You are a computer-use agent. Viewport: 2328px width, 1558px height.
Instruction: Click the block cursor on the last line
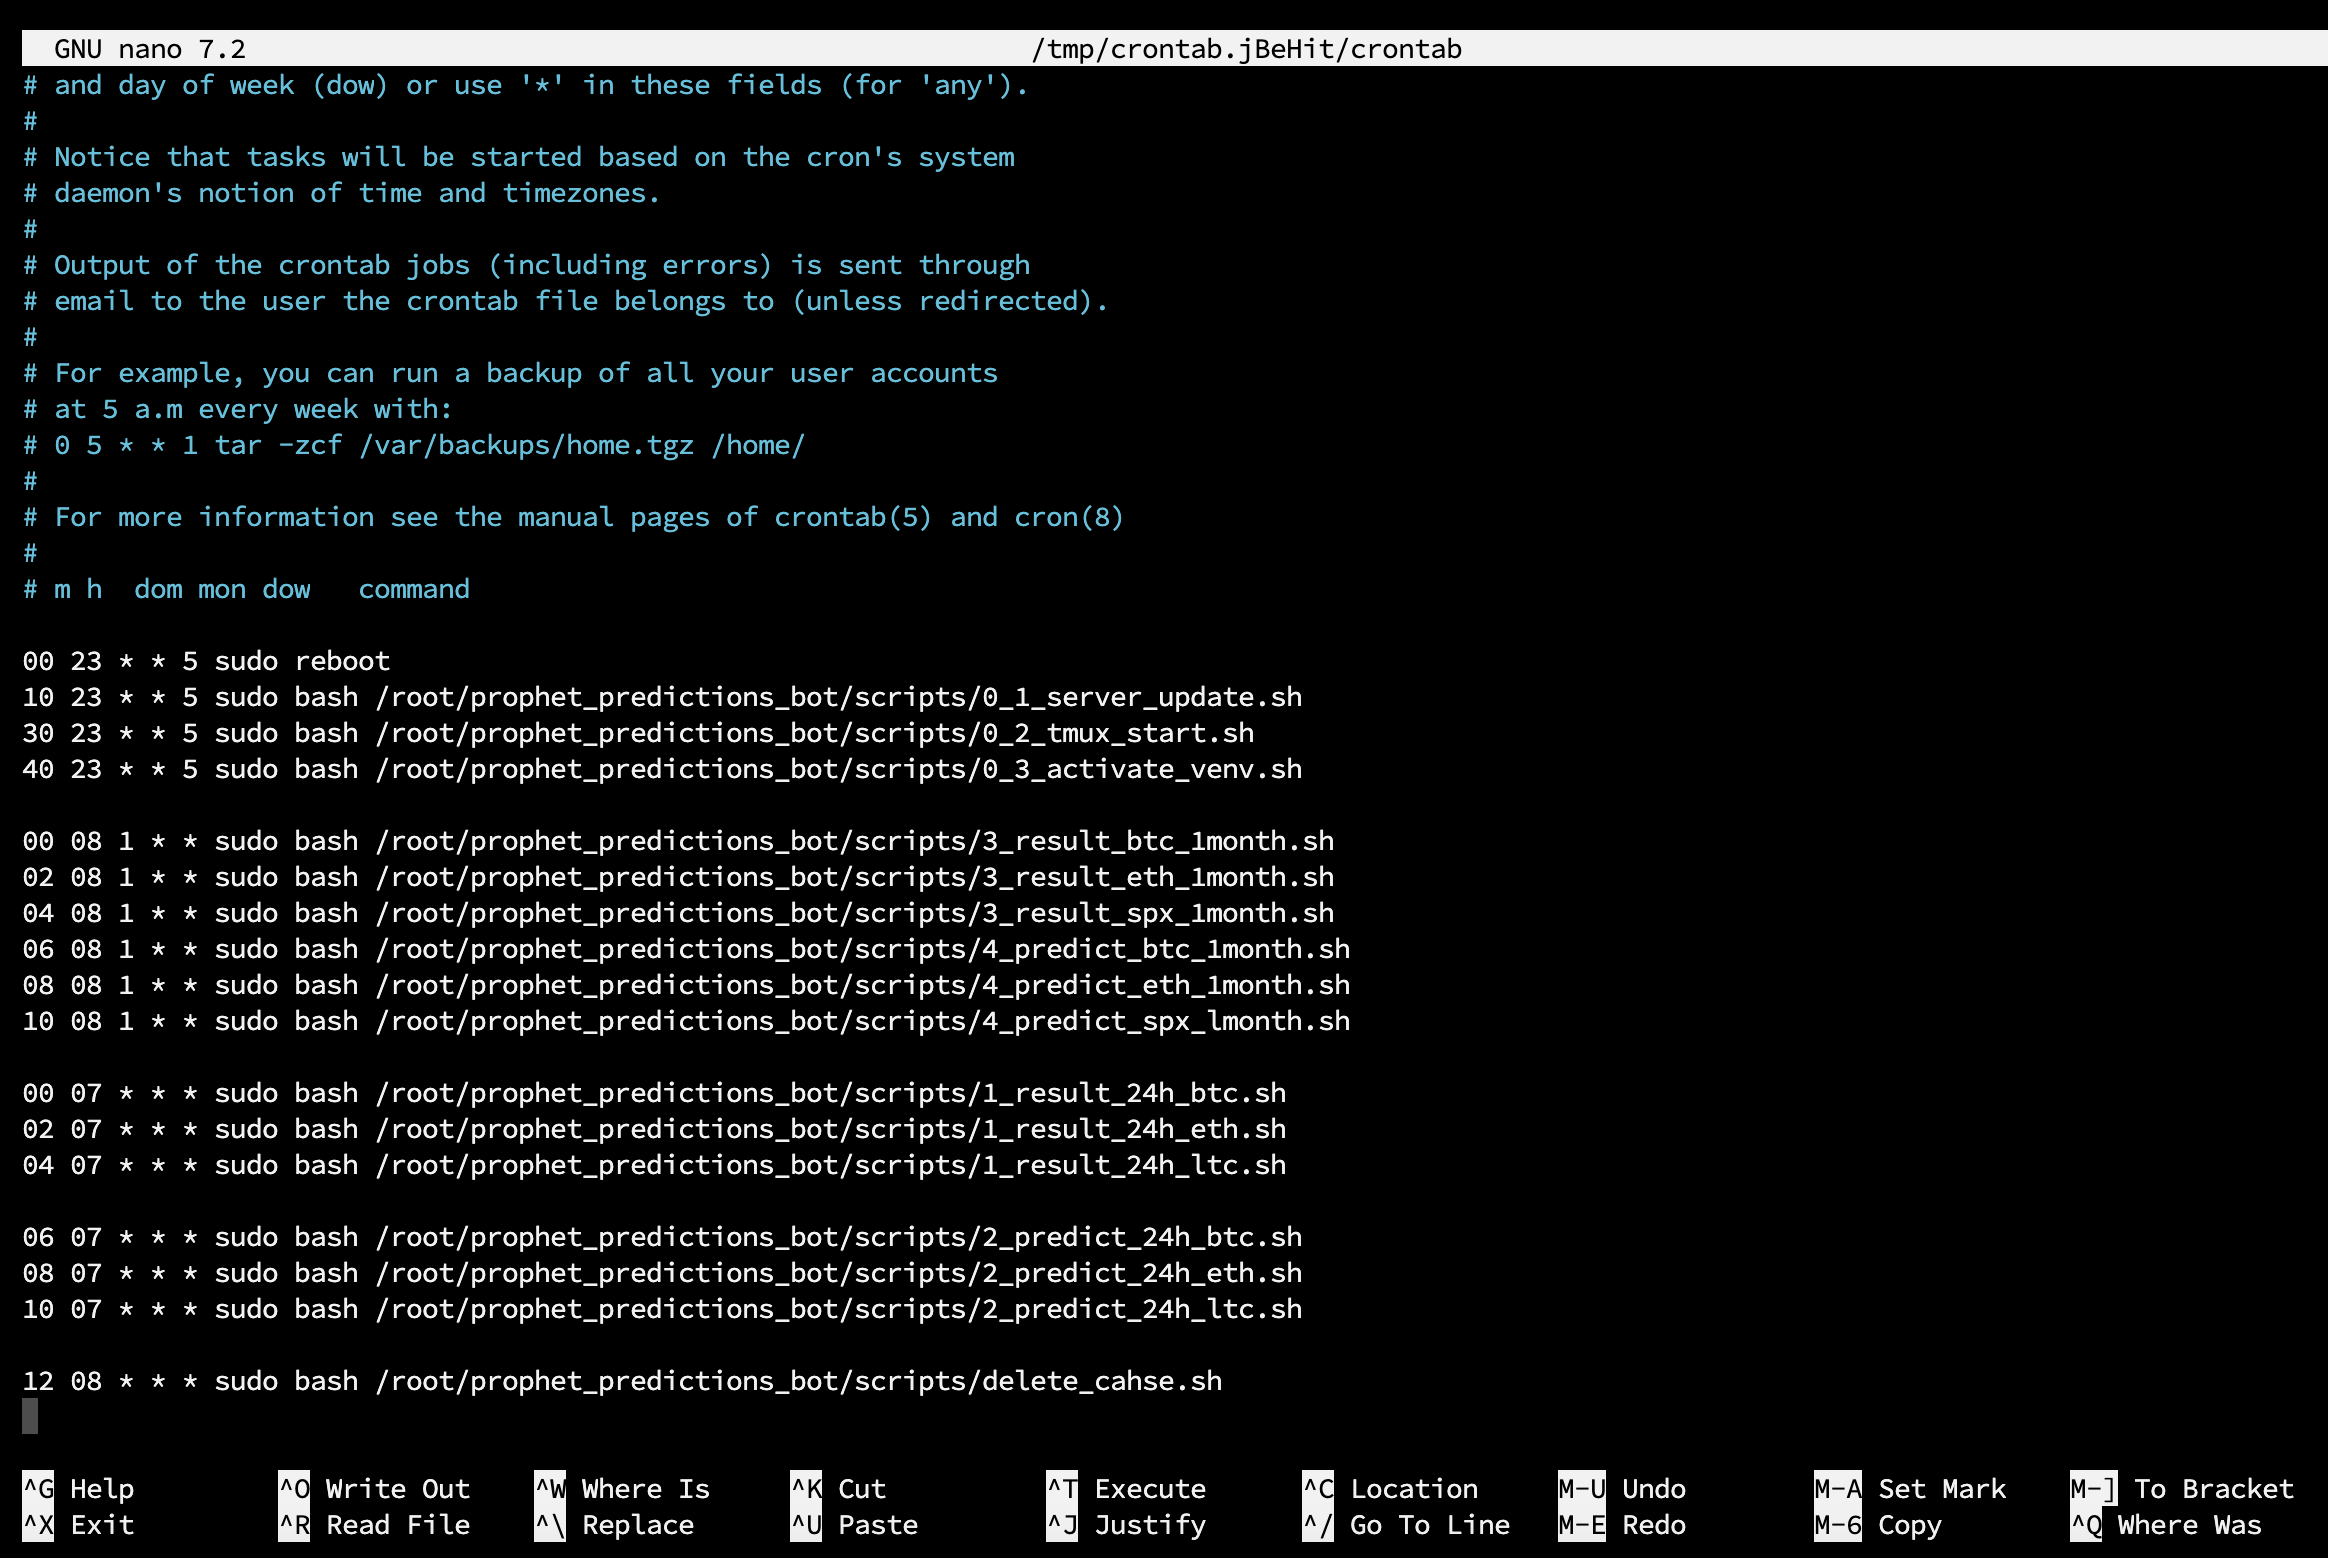(x=30, y=1416)
